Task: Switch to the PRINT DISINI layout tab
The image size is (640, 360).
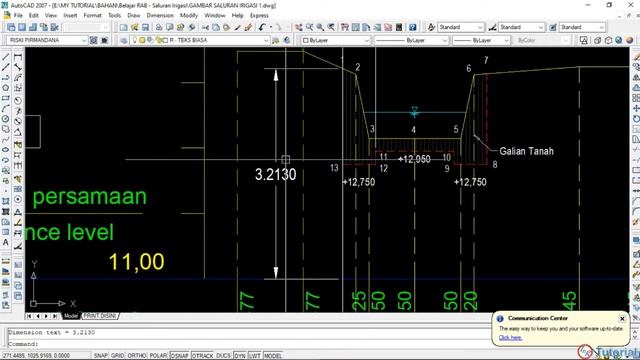Action: click(x=100, y=316)
